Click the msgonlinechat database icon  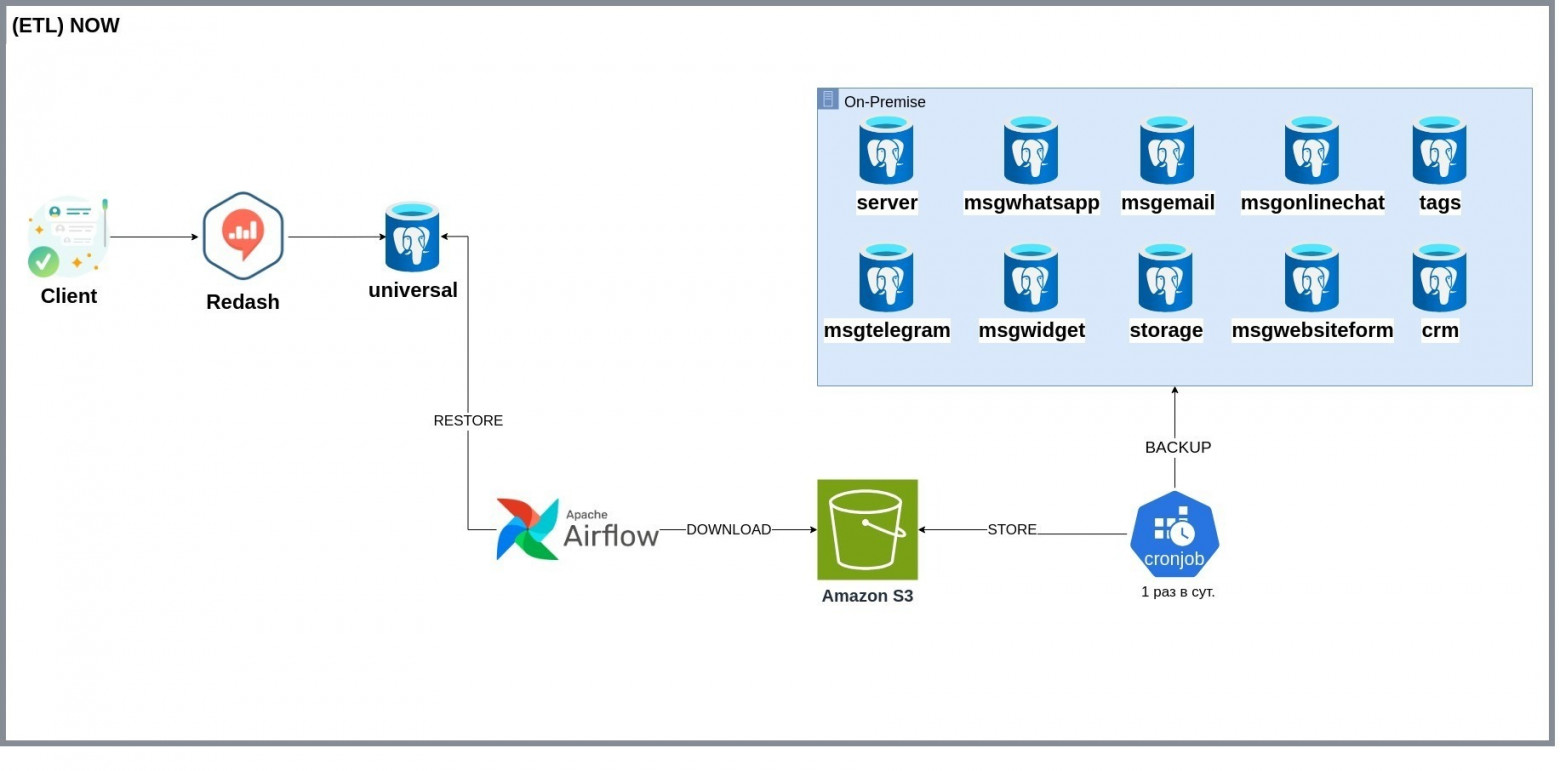click(1312, 150)
